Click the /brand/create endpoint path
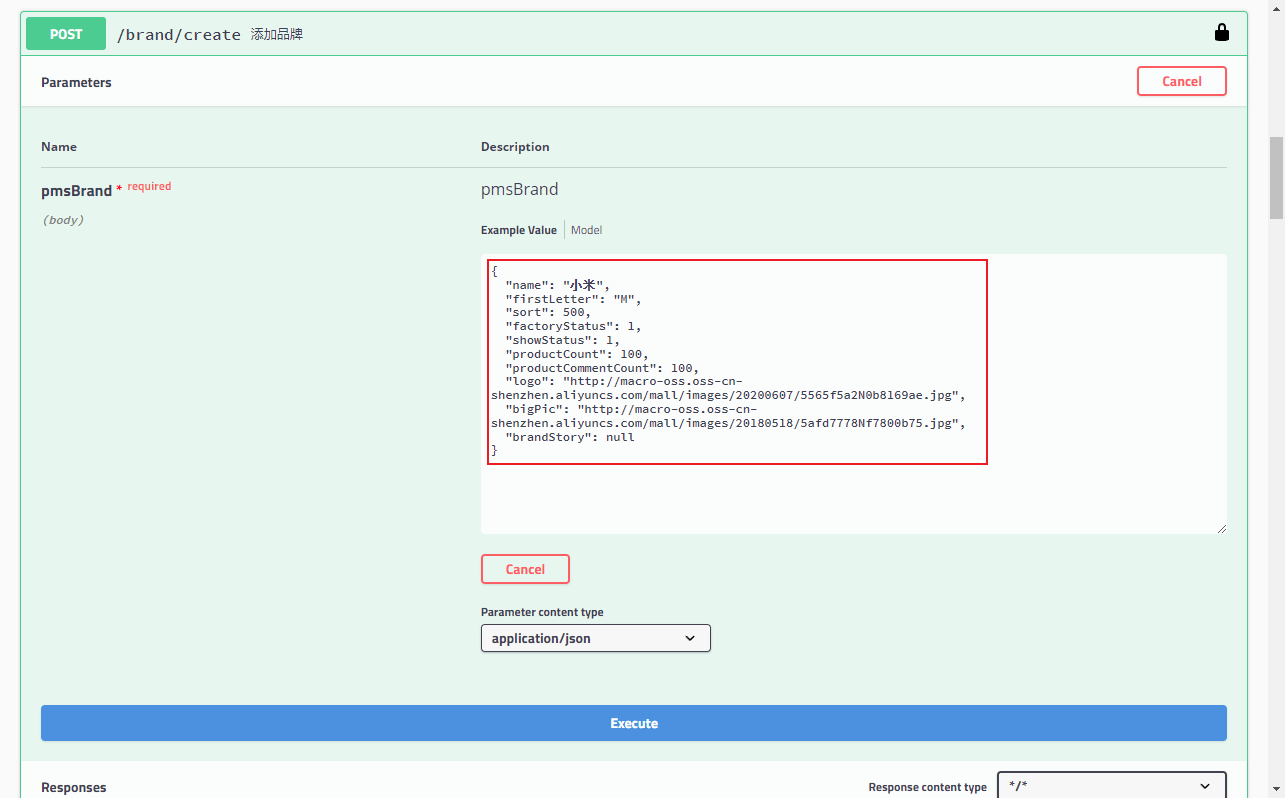This screenshot has width=1285, height=798. click(x=179, y=34)
